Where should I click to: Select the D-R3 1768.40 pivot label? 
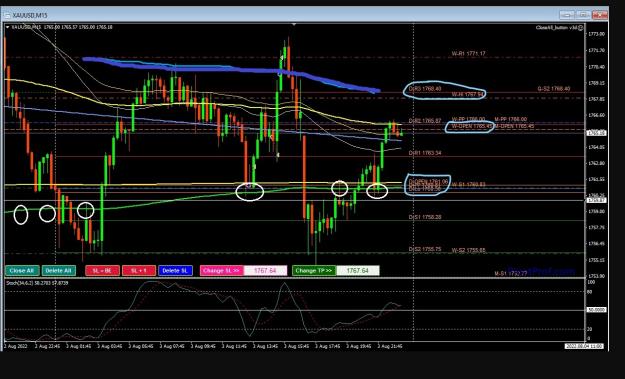(x=425, y=89)
